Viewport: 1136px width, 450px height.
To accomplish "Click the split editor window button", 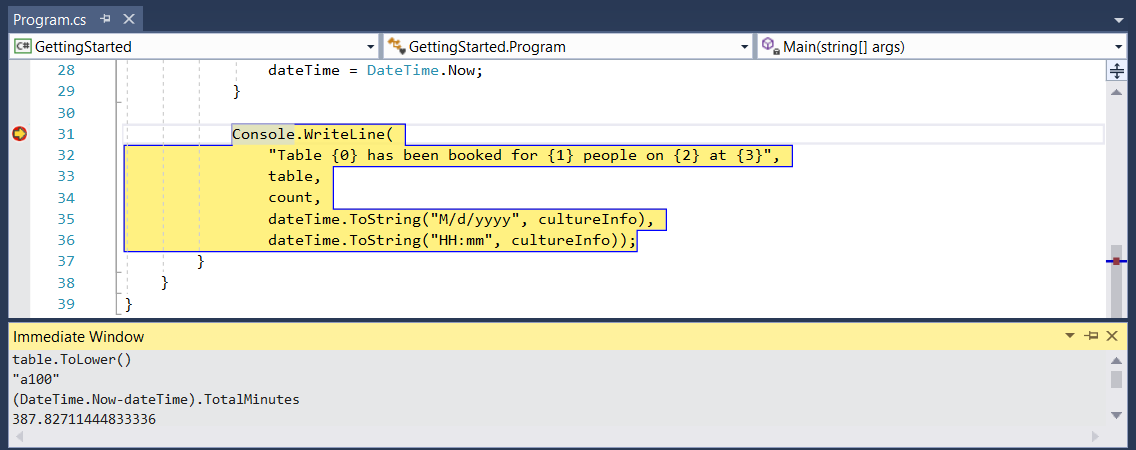I will (x=1116, y=71).
